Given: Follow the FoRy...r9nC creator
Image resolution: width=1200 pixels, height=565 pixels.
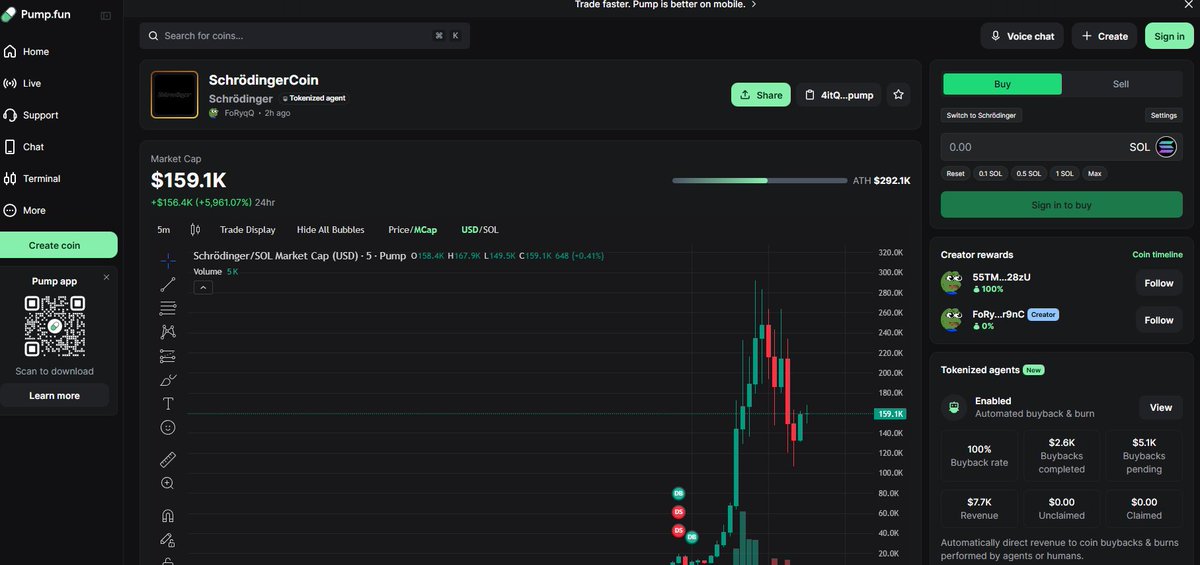Looking at the screenshot, I should click(x=1159, y=320).
